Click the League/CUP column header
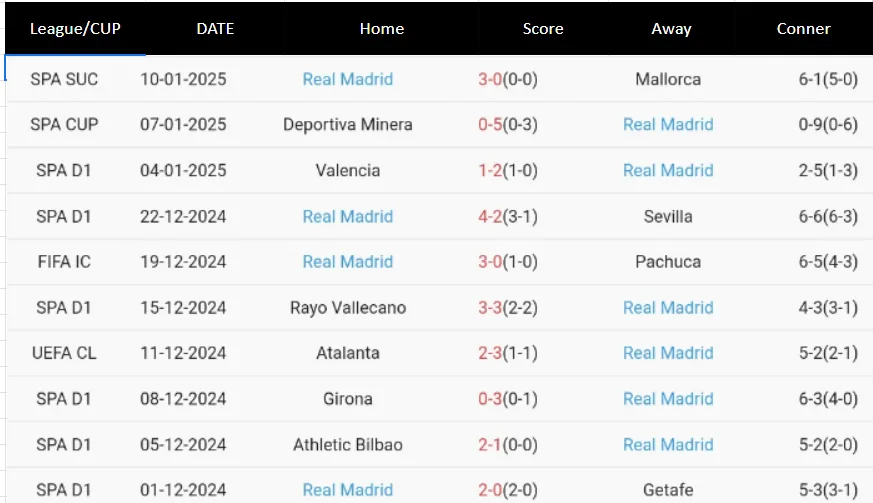Image resolution: width=873 pixels, height=503 pixels. [75, 28]
